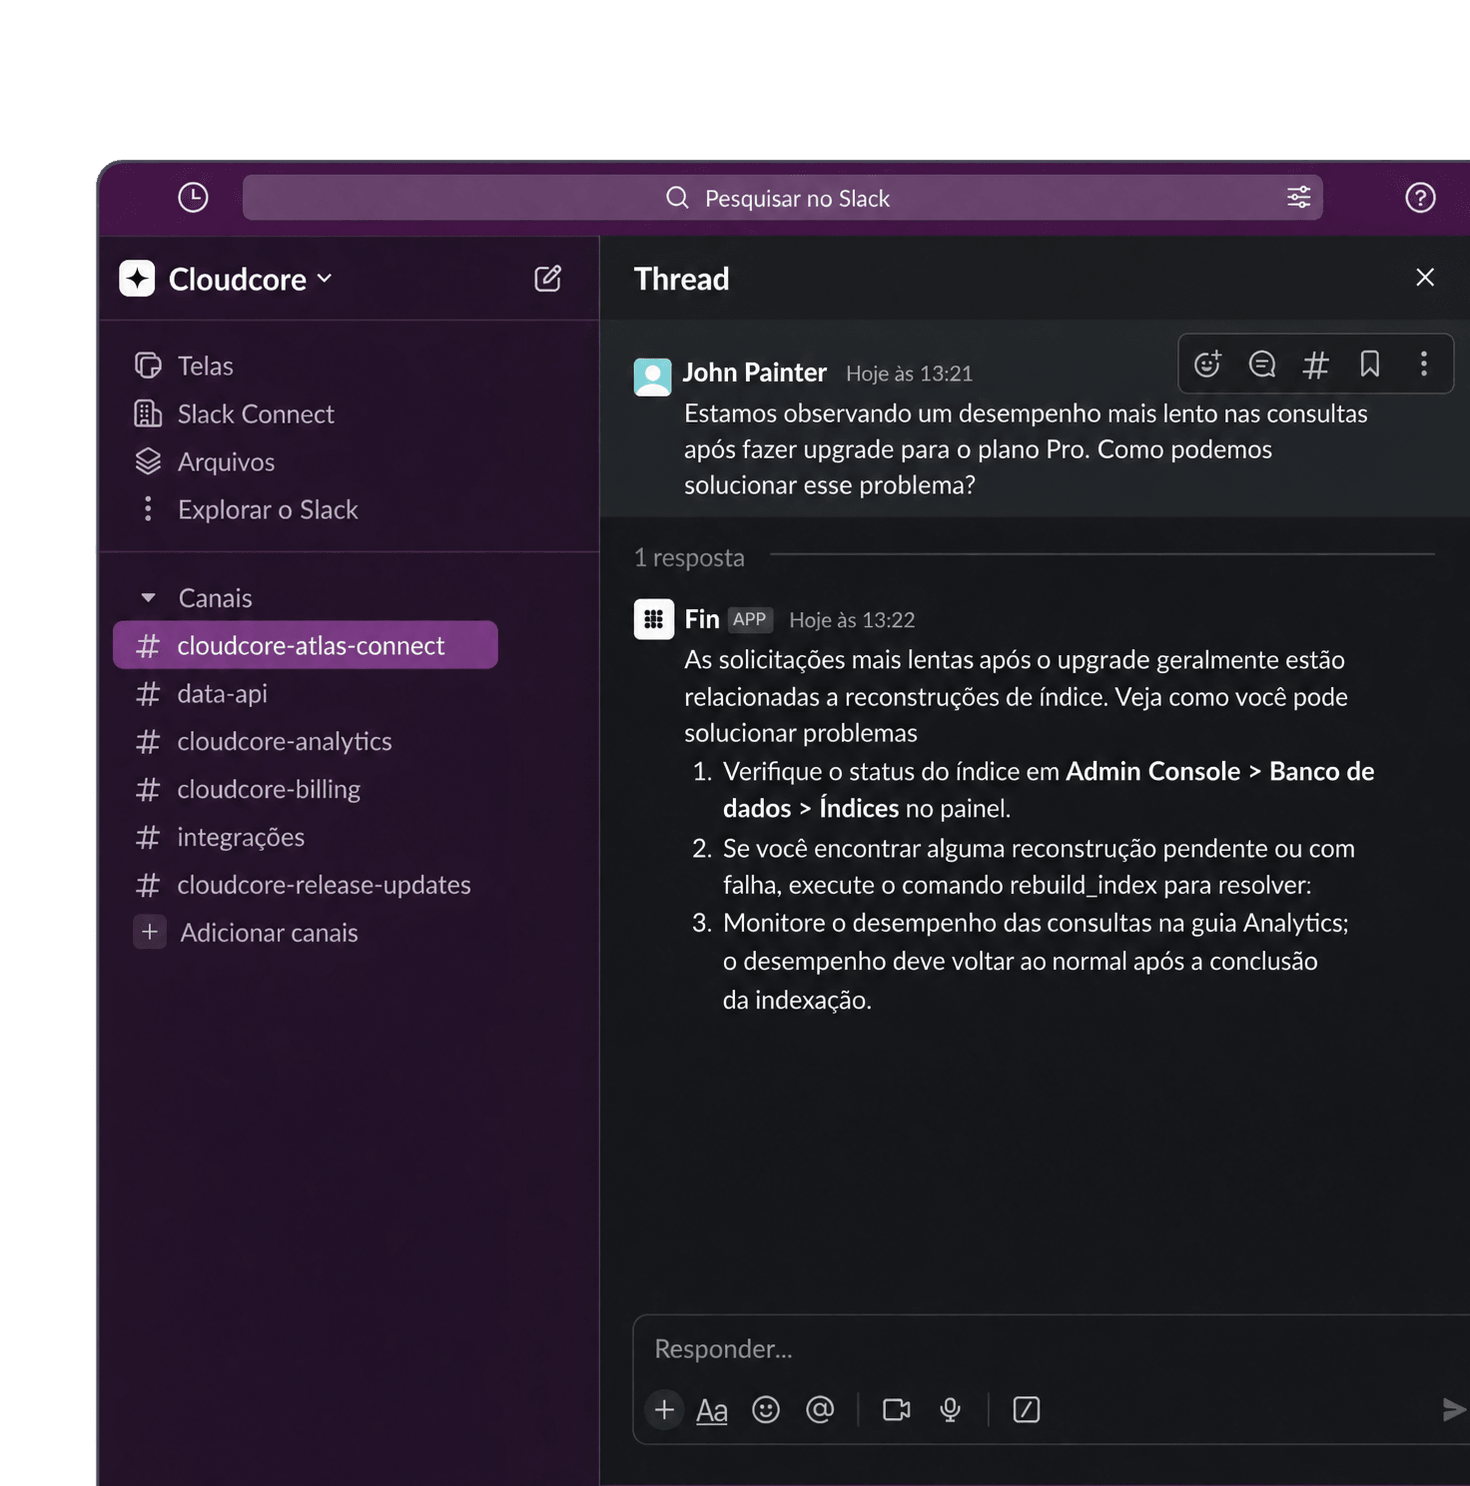Screen dimensions: 1470x1486
Task: Close the Thread panel
Action: (x=1425, y=277)
